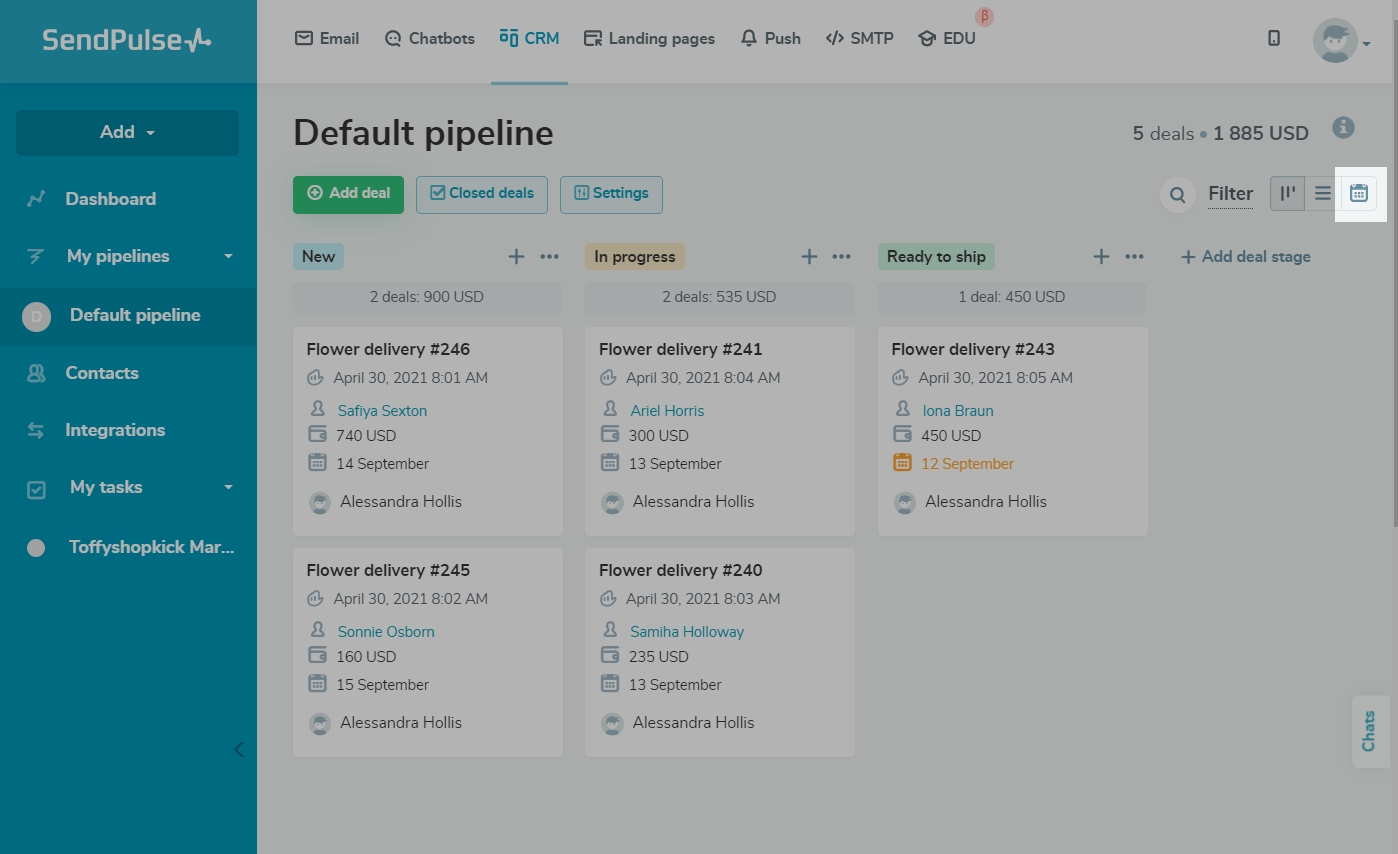Click the Add deal button
1398x854 pixels.
click(348, 194)
